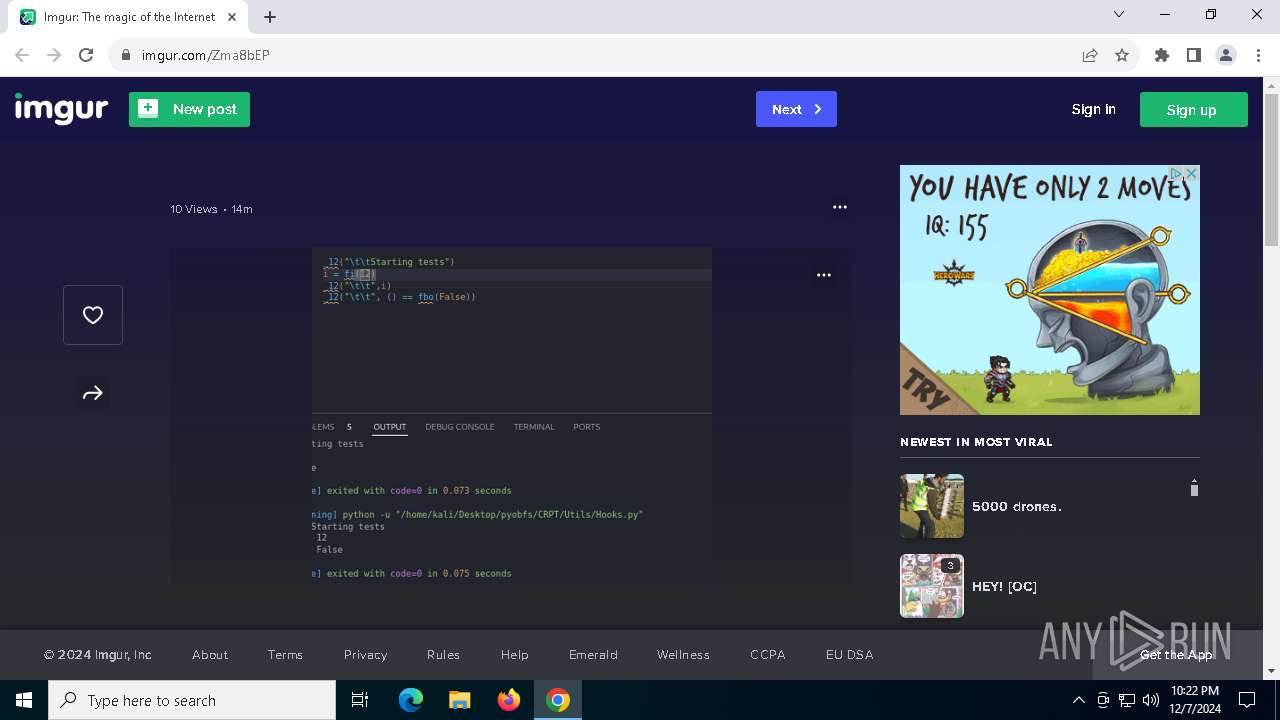Close the Imgur tab

233,17
